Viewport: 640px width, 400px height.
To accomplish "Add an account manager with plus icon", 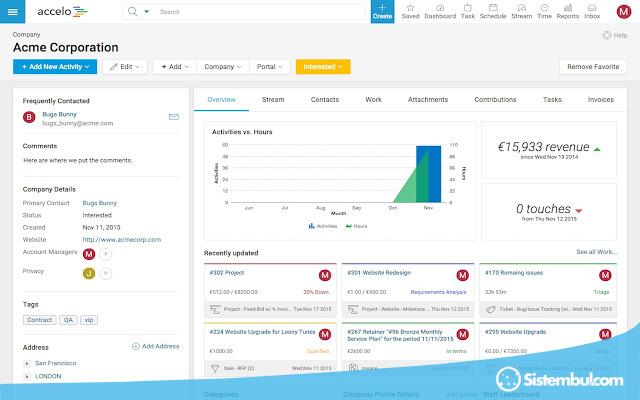I will (x=105, y=254).
